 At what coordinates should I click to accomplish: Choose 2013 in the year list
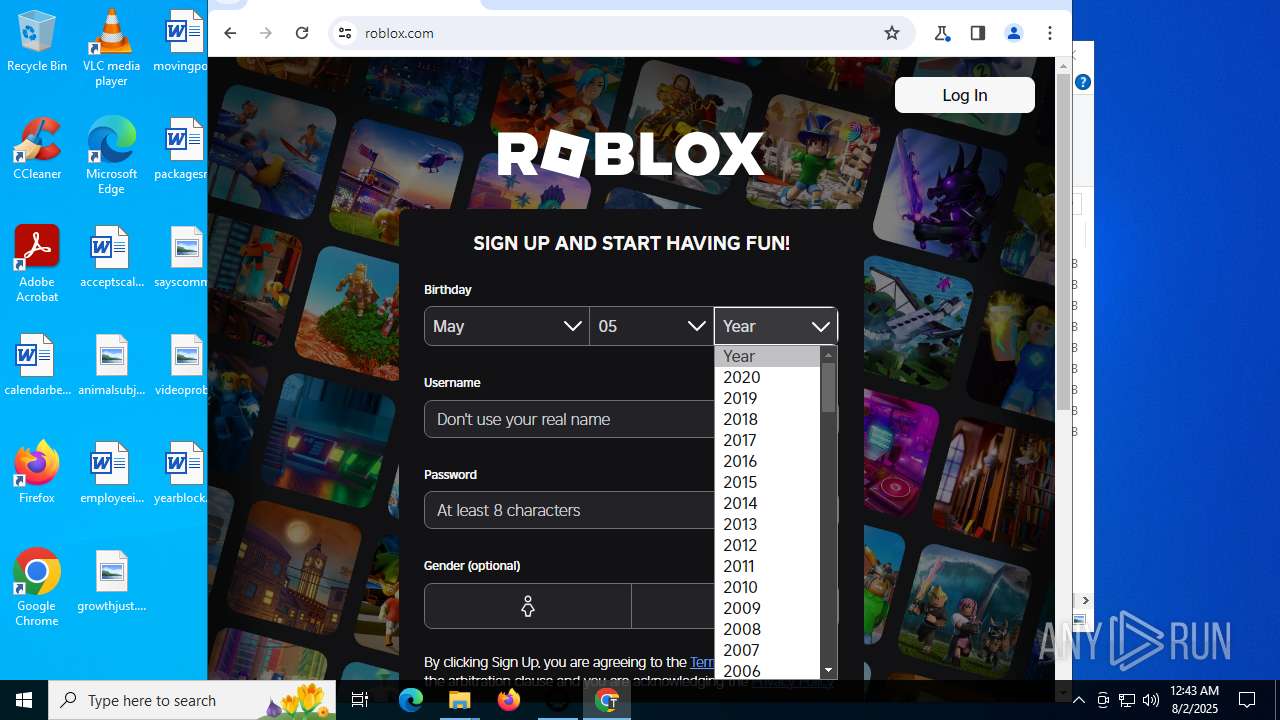(x=767, y=524)
